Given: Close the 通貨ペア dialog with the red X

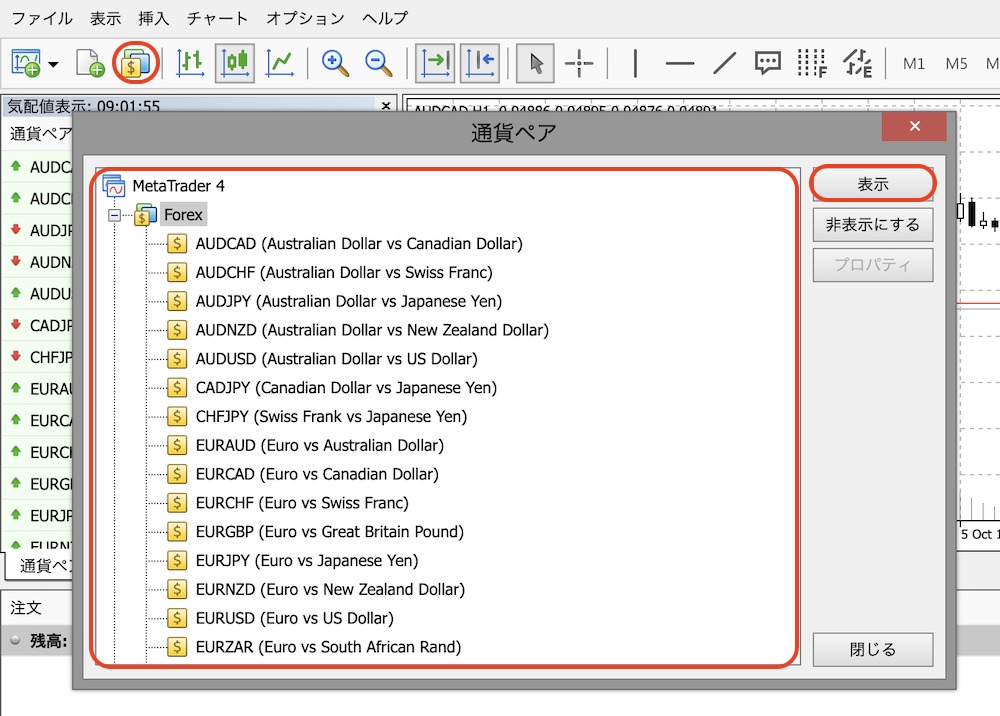Looking at the screenshot, I should click(914, 126).
